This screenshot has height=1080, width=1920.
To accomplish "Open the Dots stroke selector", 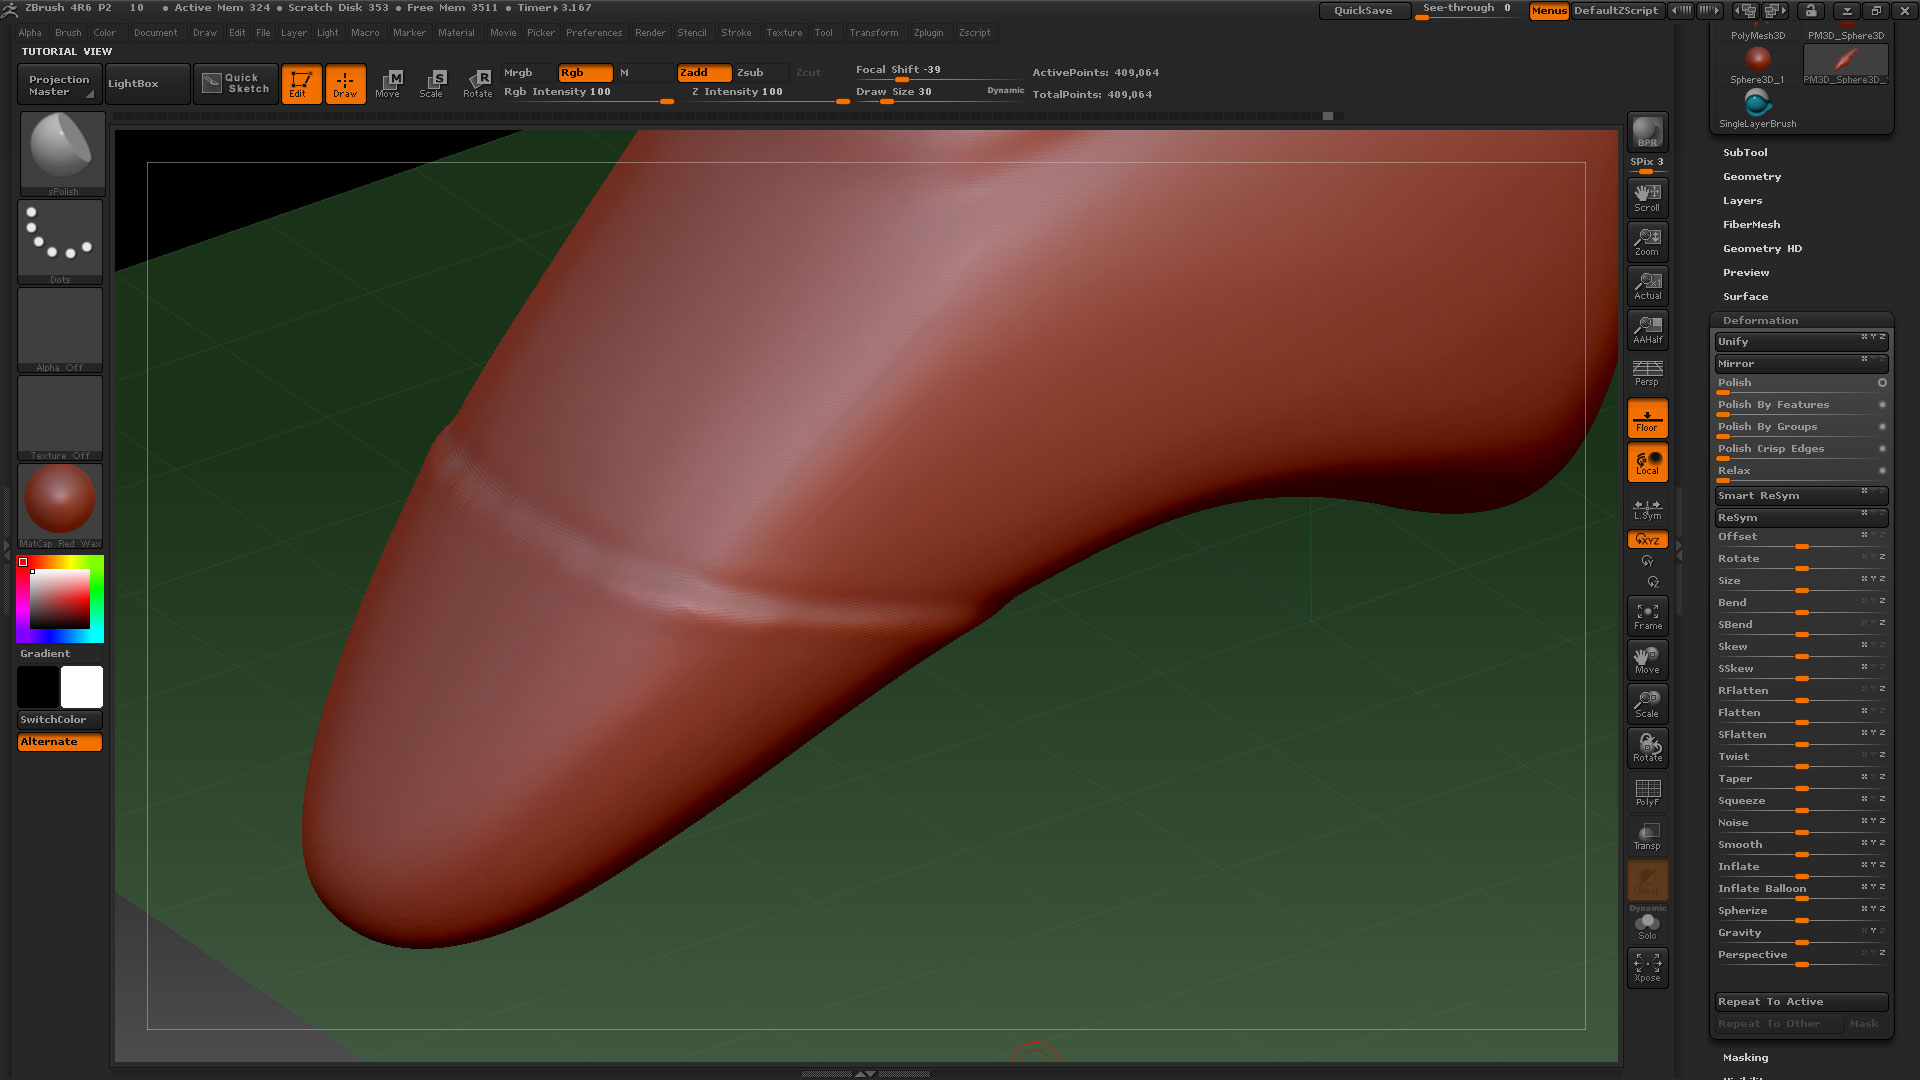I will [60, 241].
